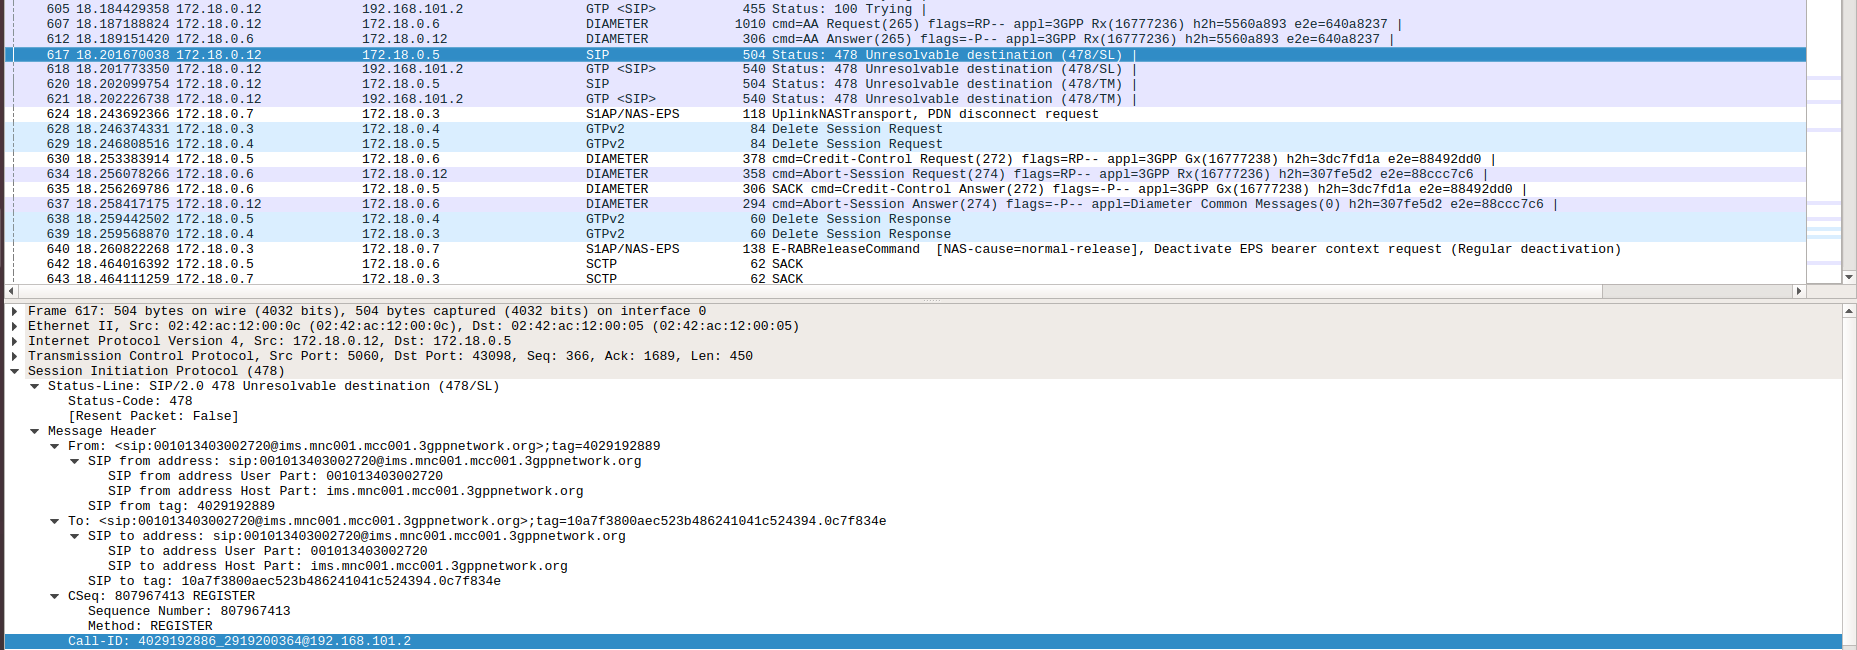The width and height of the screenshot is (1857, 650).
Task: Select packet 629 Delete Session Request
Action: (x=905, y=144)
